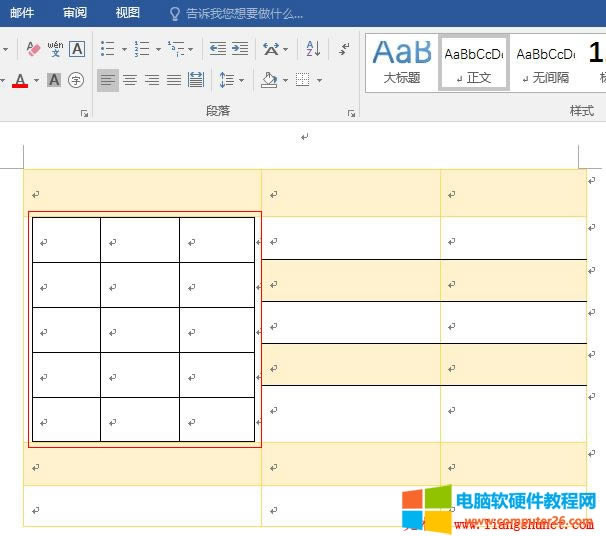Click the Asian Layout icon
The height and width of the screenshot is (541, 606).
click(271, 49)
